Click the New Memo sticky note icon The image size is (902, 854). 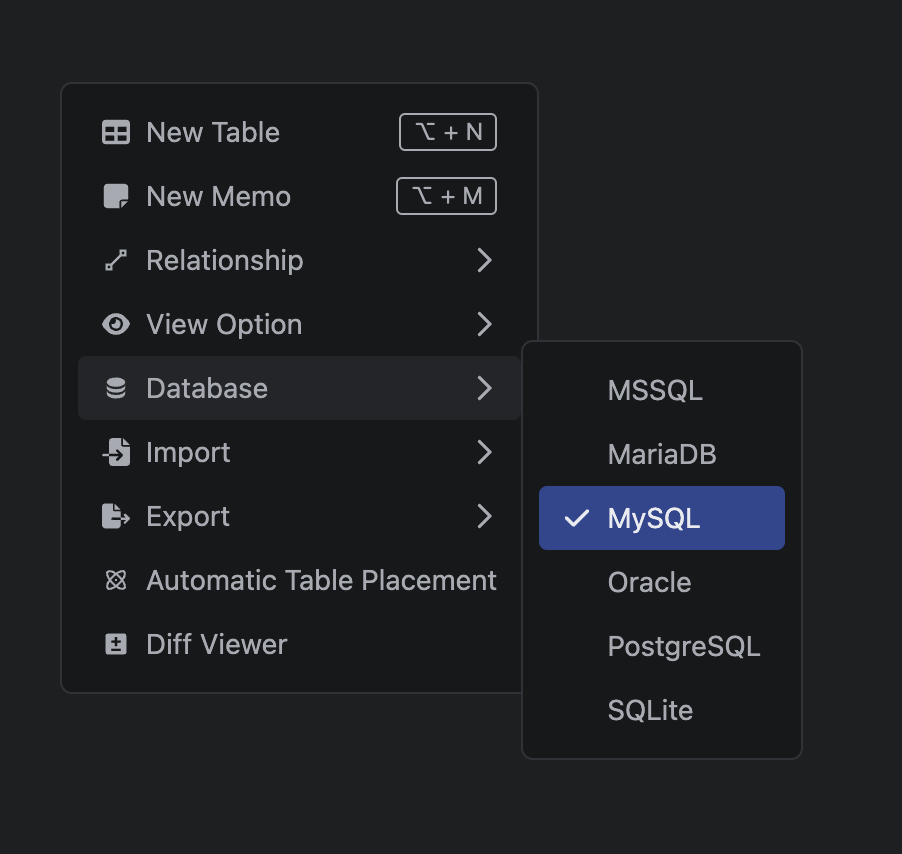pos(116,197)
